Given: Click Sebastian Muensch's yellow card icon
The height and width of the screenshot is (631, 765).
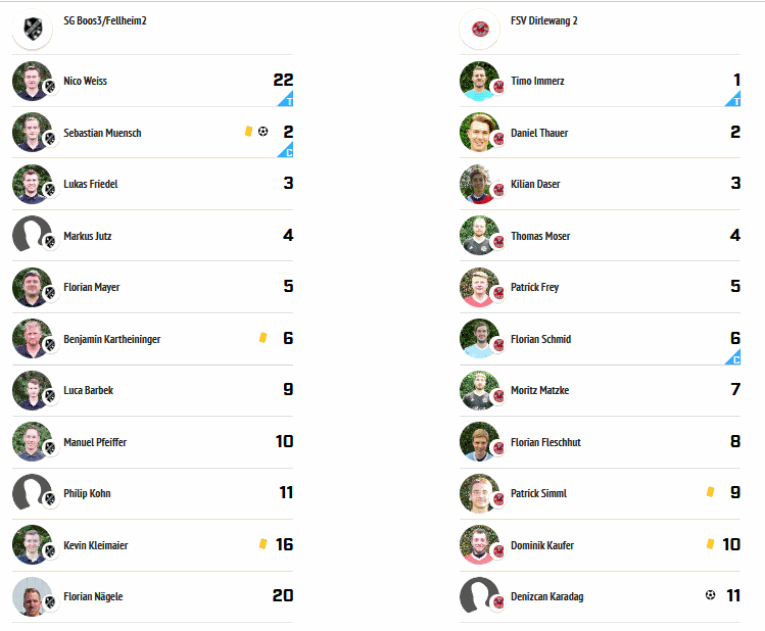Looking at the screenshot, I should 249,131.
